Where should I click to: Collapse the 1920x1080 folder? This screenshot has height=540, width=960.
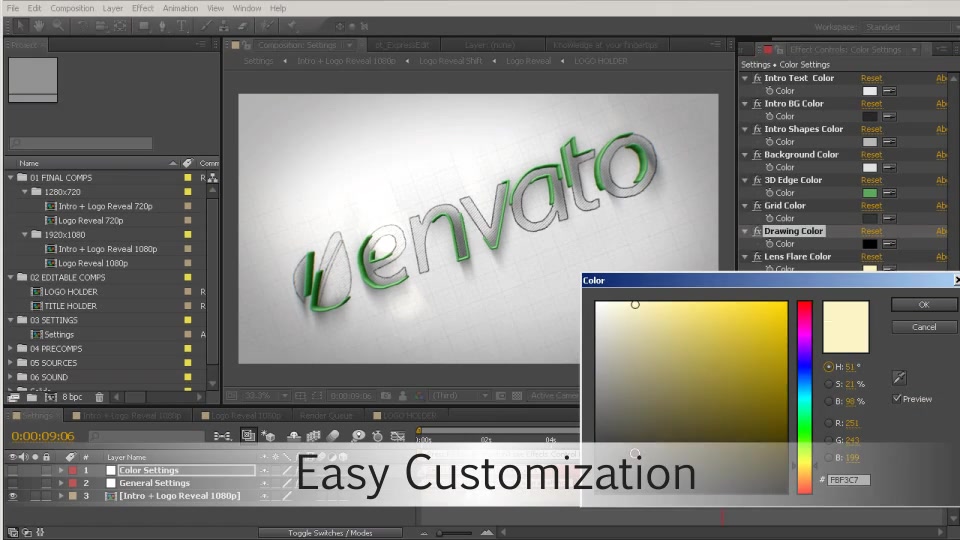pos(25,234)
